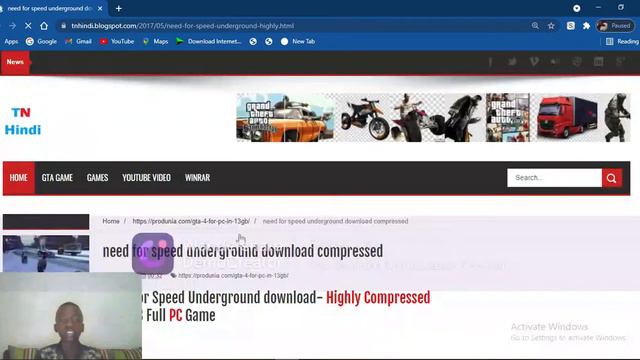Click the GTA San Andreas banner image
Viewport: 640px width, 360px height.
[x=285, y=118]
